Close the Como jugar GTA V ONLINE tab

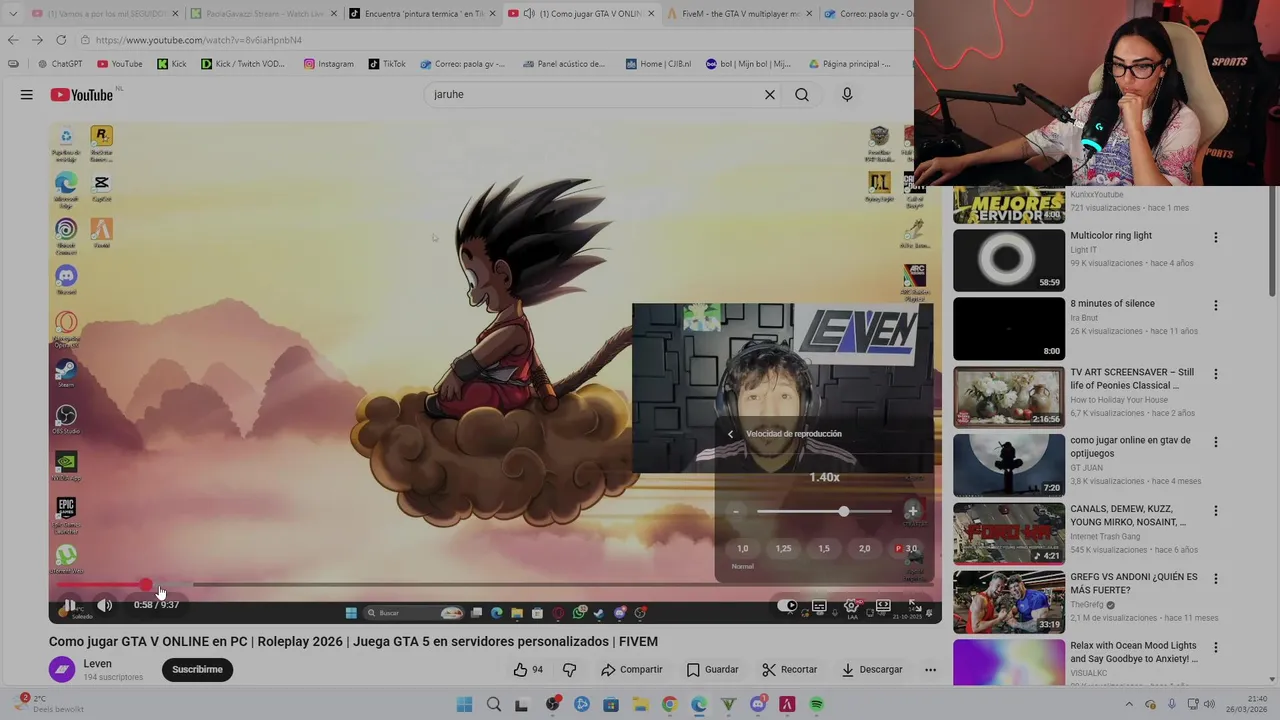(651, 14)
